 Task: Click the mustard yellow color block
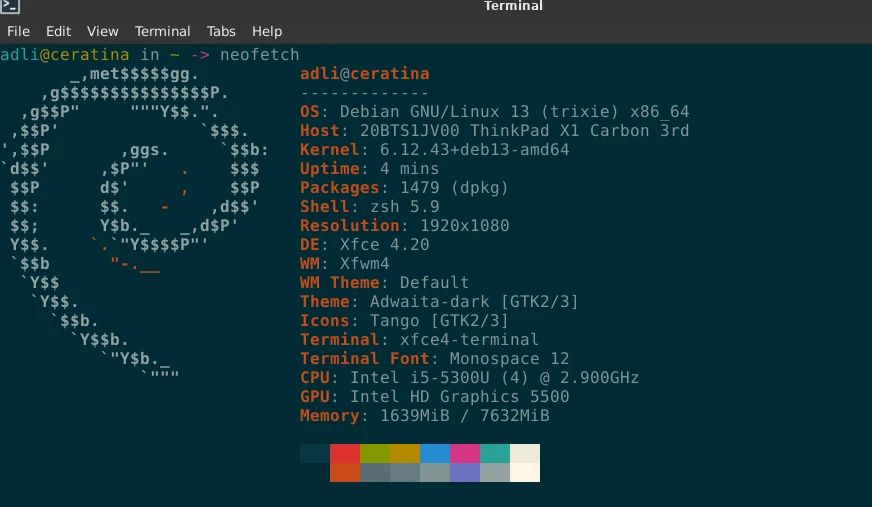coord(405,454)
